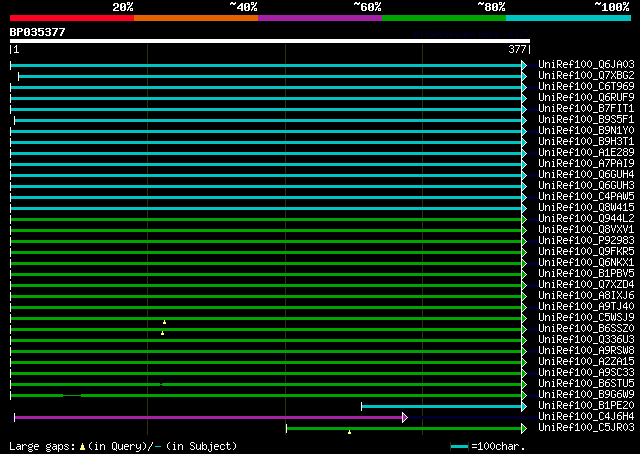The image size is (640, 454).
Task: Select label UniRef100_Q7XZD4
Action: click(586, 285)
